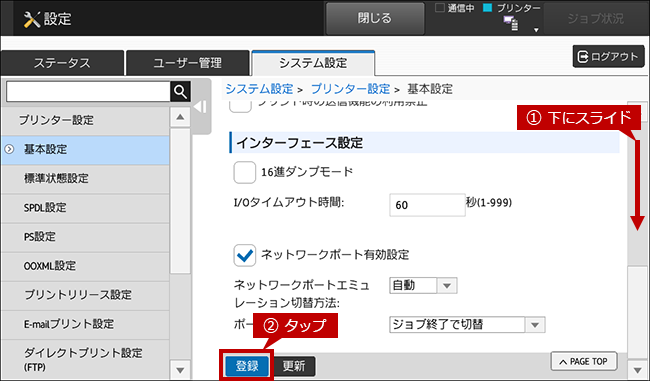Click the 秒(1-999) range text
The width and height of the screenshot is (650, 381).
coord(489,202)
